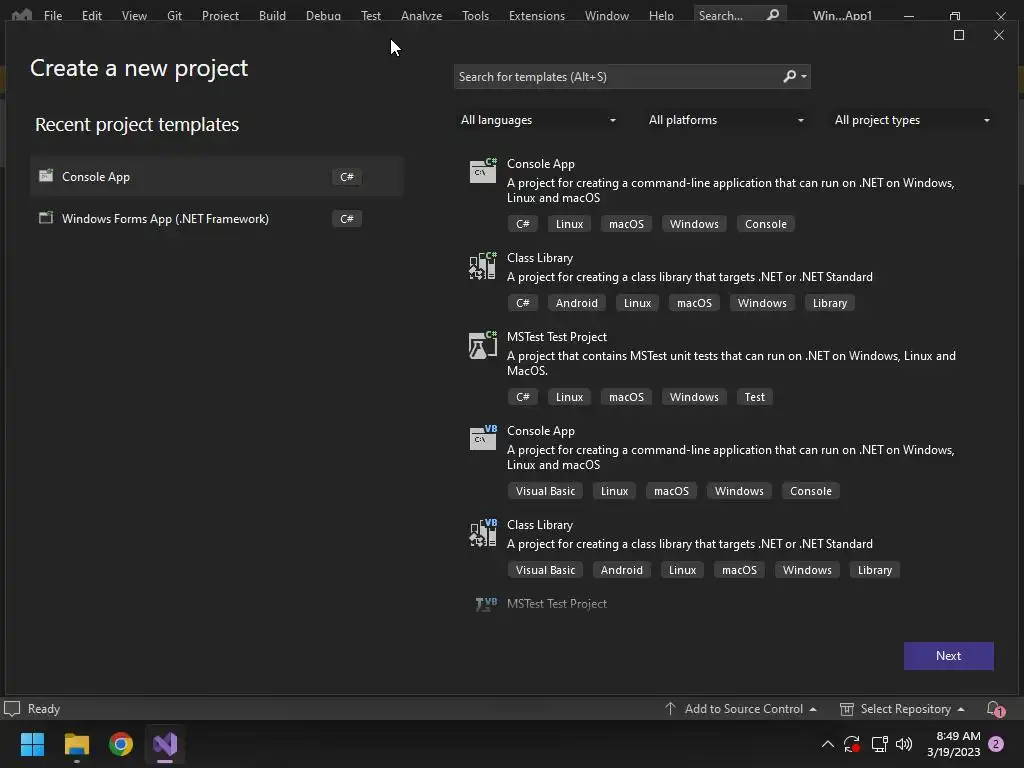Click the taskbar clock and date
Image resolution: width=1024 pixels, height=768 pixels.
953,744
